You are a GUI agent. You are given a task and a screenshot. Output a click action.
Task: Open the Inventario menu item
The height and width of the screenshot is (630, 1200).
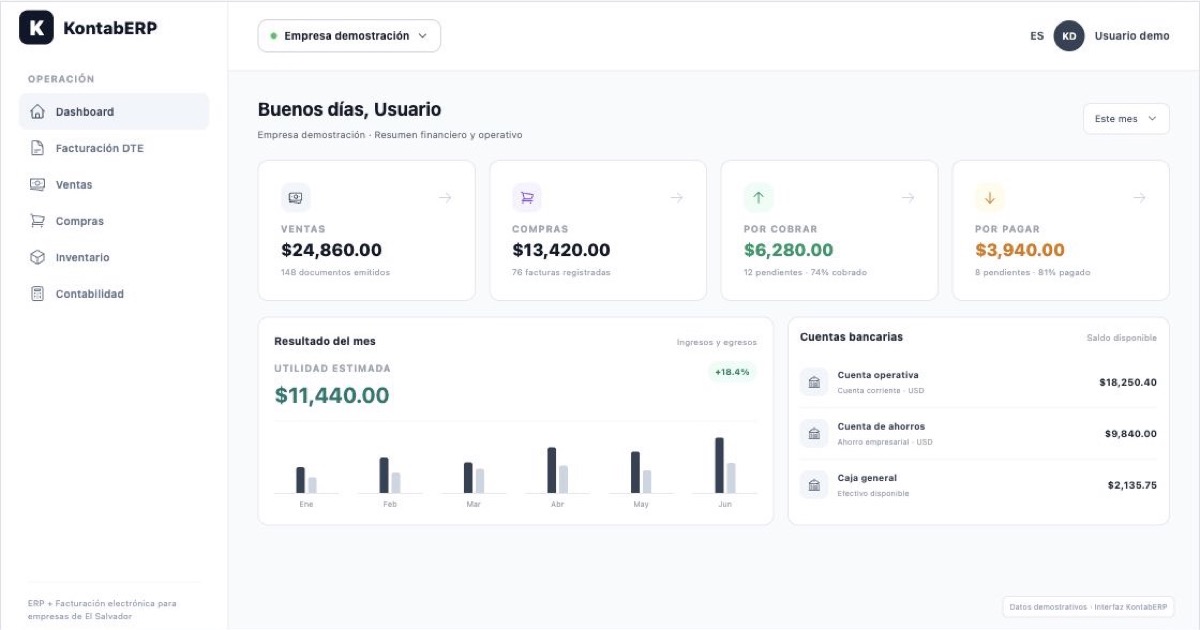pyautogui.click(x=114, y=257)
